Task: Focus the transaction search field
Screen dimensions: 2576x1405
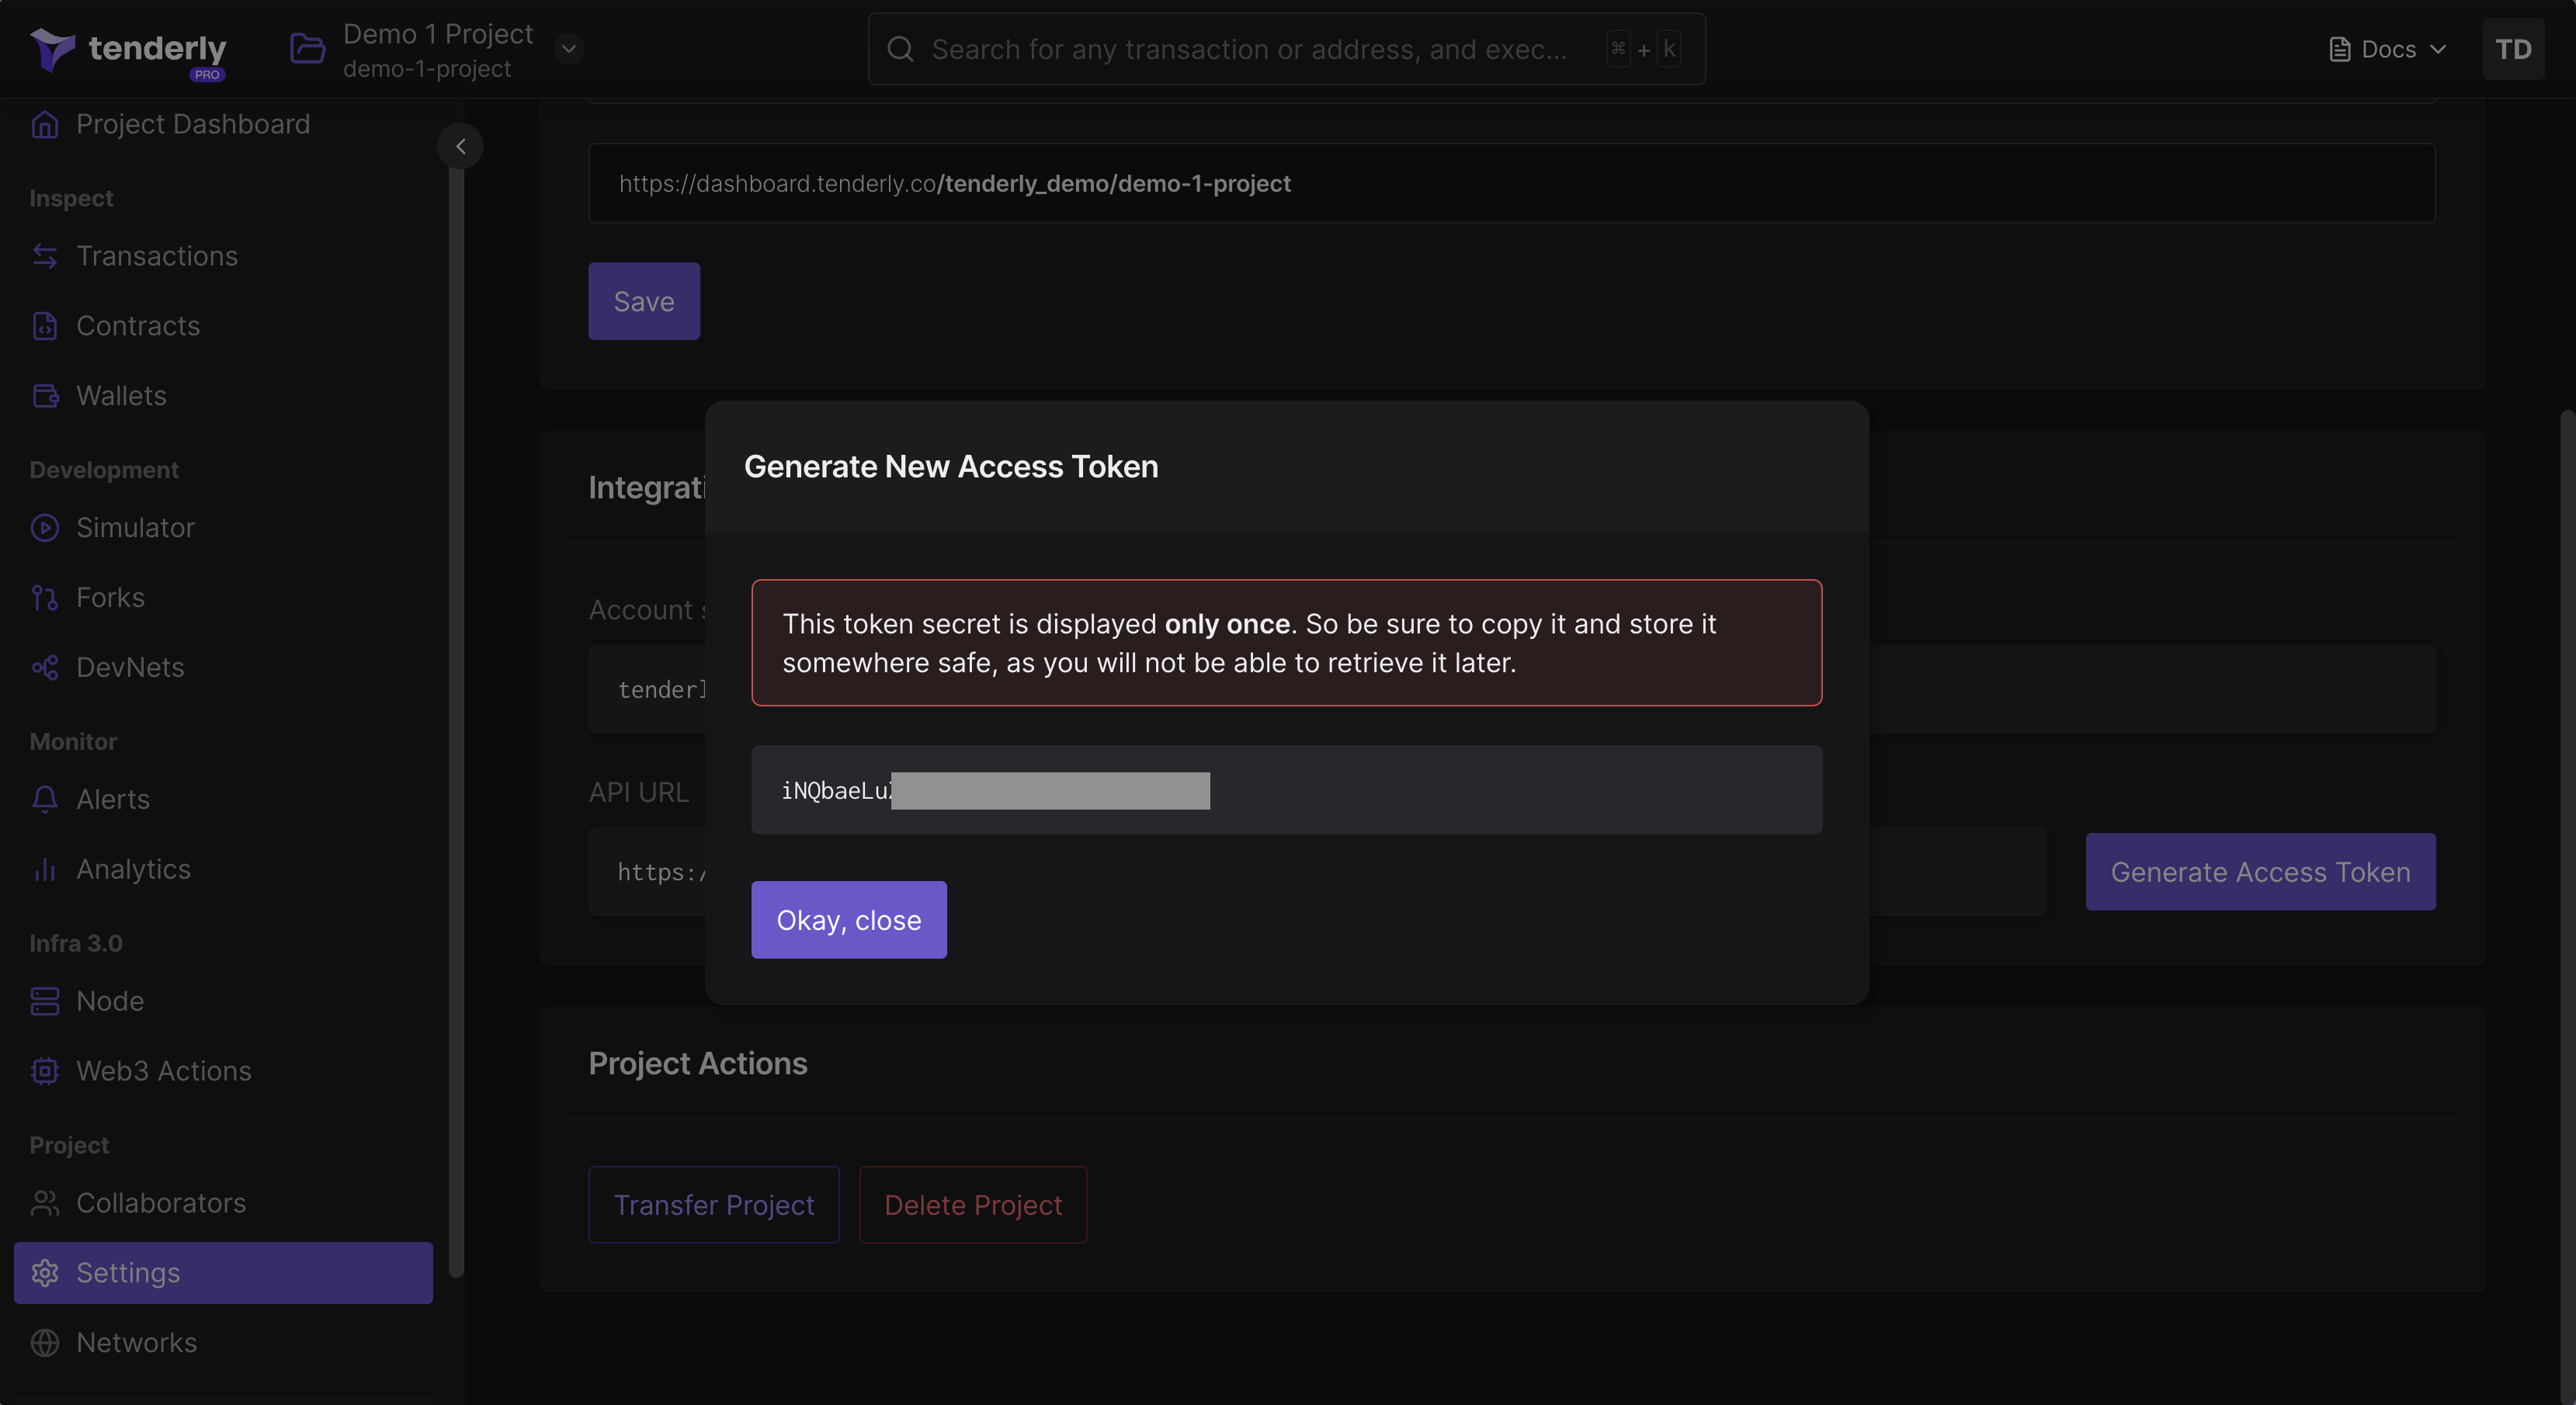Action: (1286, 49)
